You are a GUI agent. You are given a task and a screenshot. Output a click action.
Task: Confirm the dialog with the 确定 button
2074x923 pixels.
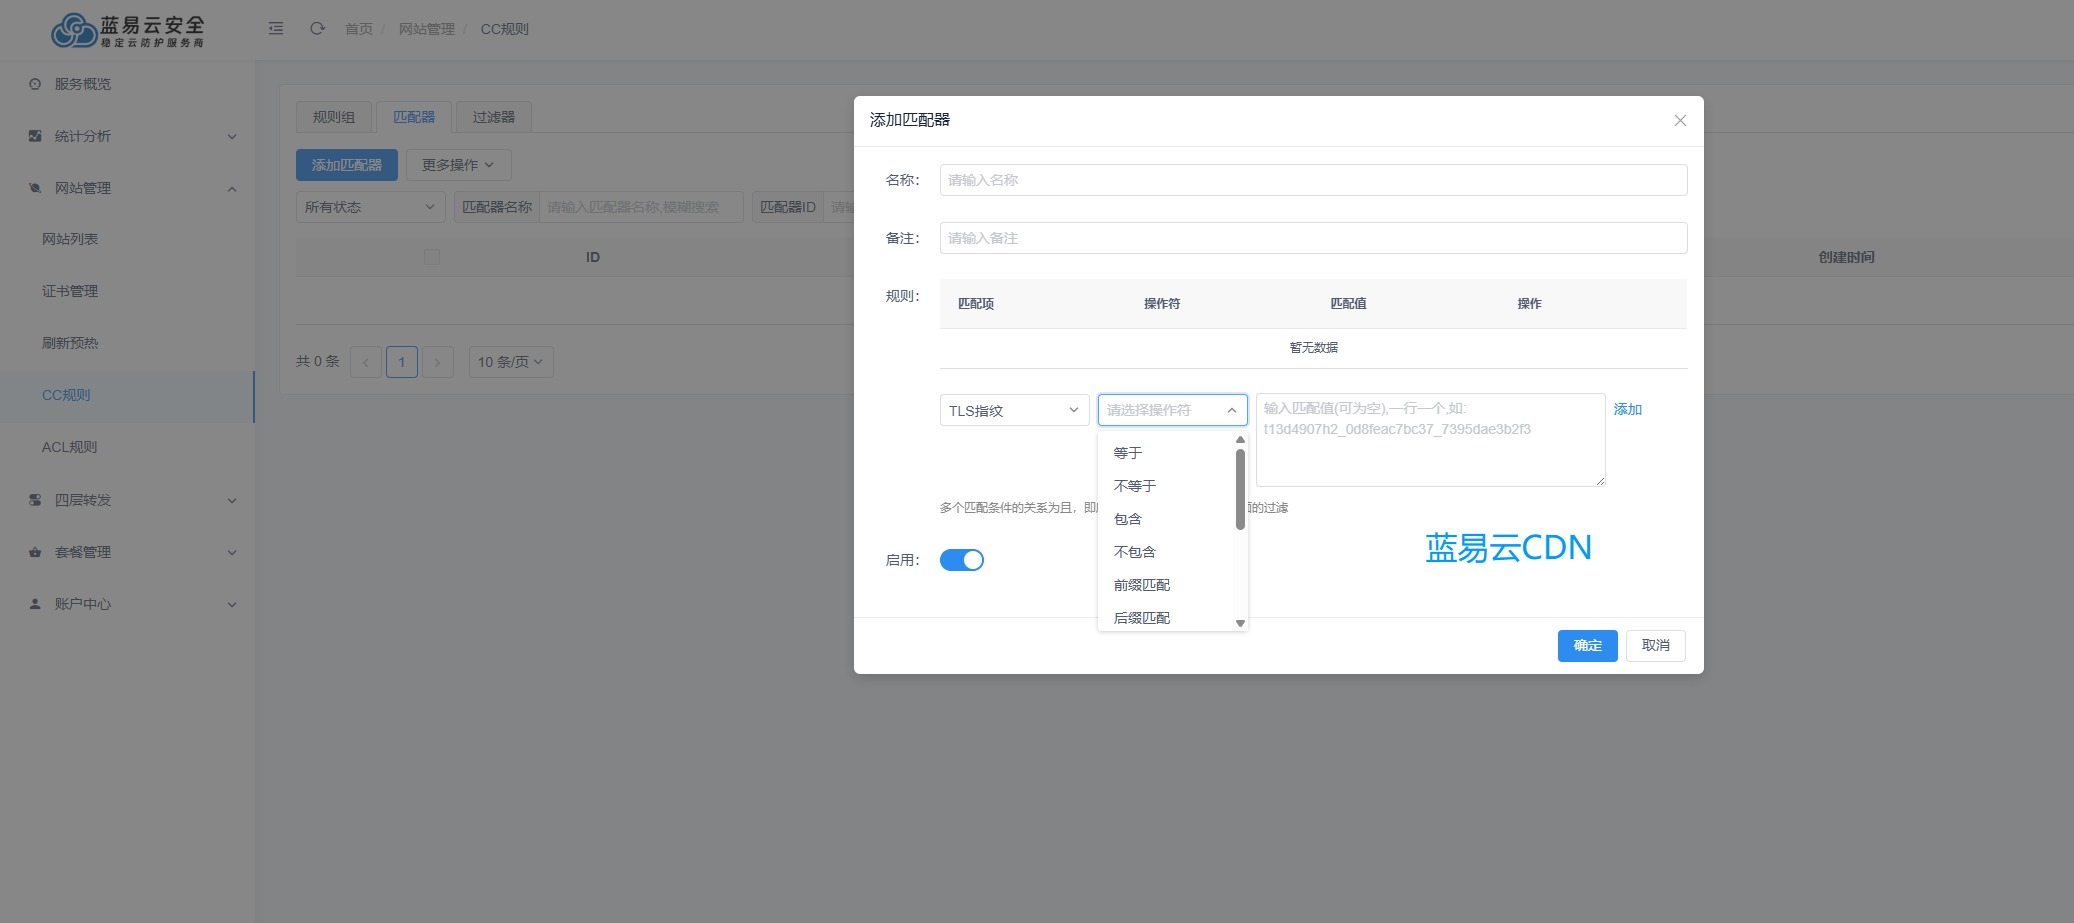pos(1587,645)
